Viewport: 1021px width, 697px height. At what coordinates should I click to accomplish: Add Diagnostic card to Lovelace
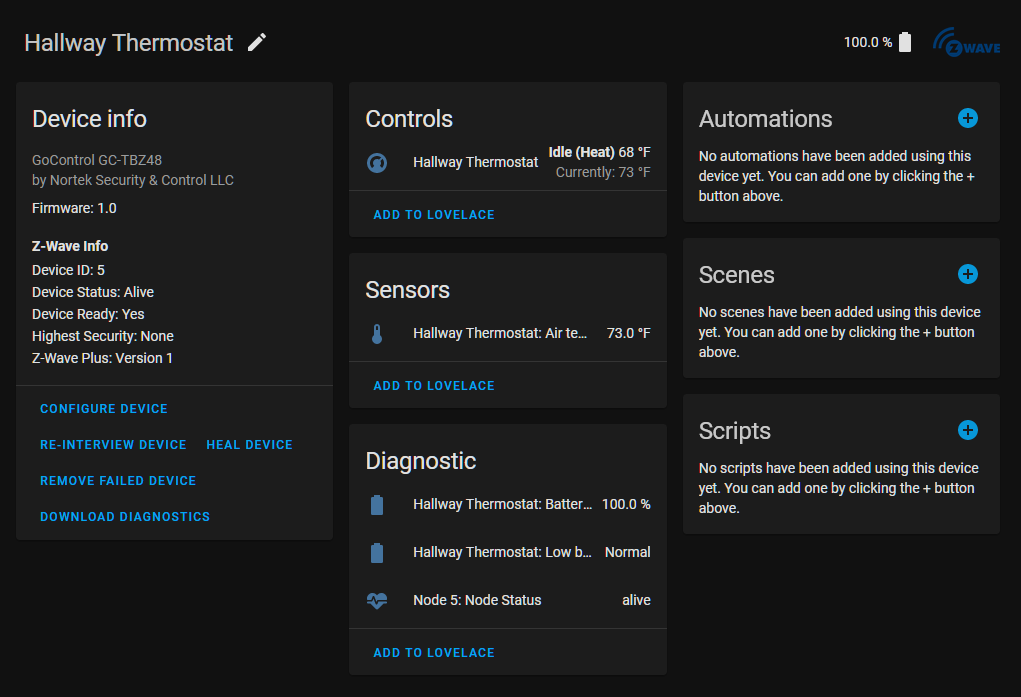pyautogui.click(x=434, y=653)
